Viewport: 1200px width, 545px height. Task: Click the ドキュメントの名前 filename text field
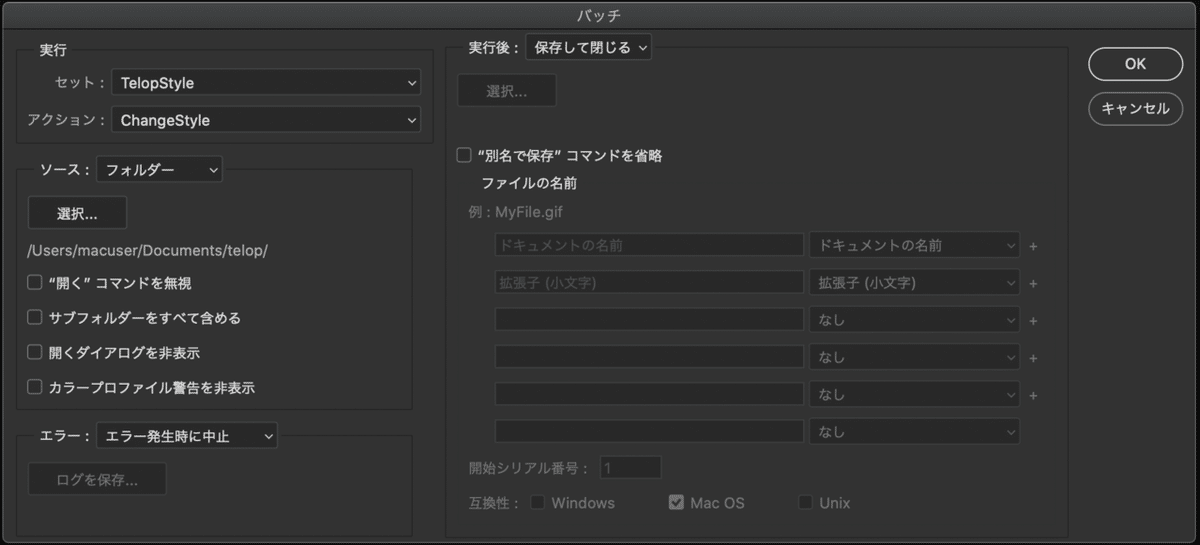[x=649, y=245]
